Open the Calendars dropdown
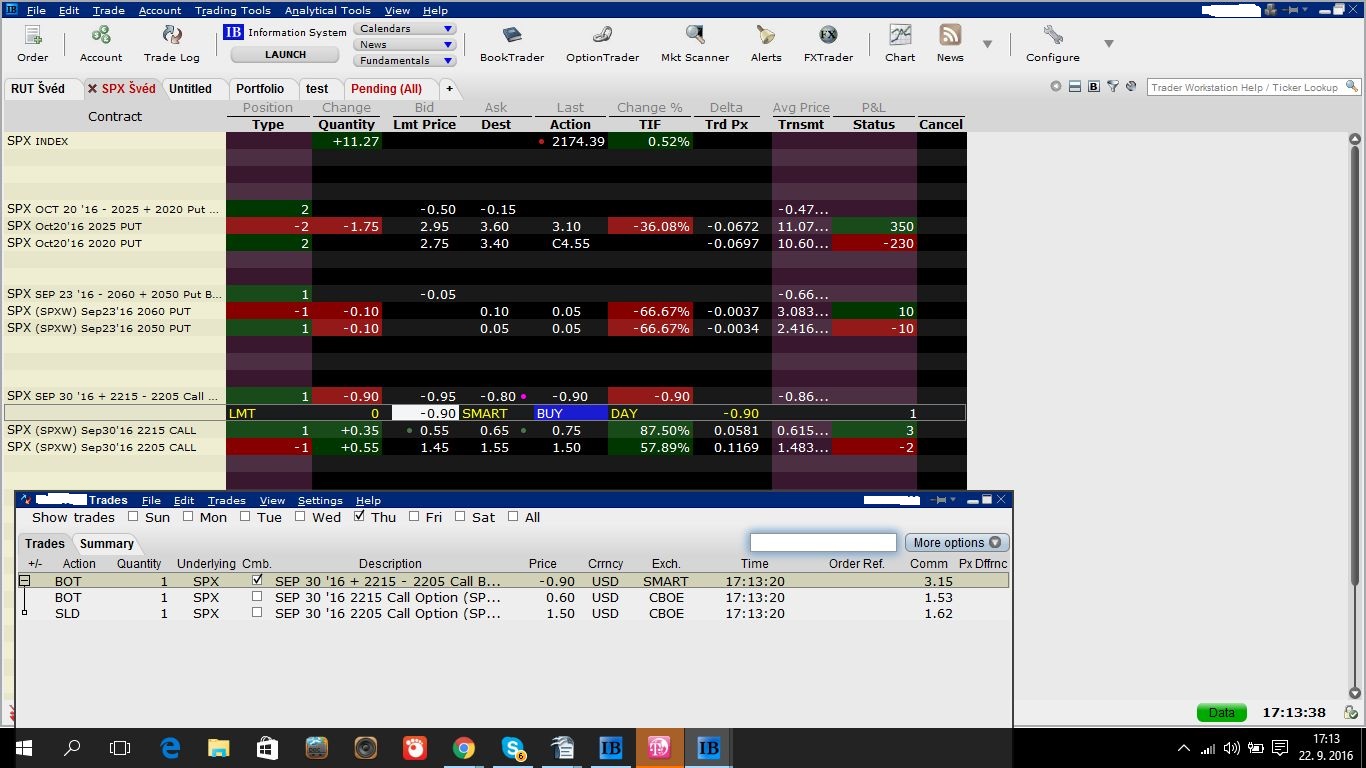The width and height of the screenshot is (1366, 768). [405, 29]
